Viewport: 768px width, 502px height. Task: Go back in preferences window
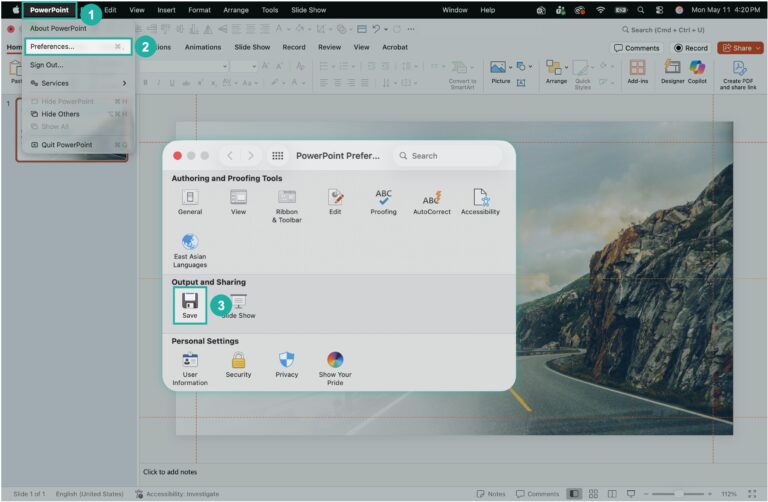230,156
